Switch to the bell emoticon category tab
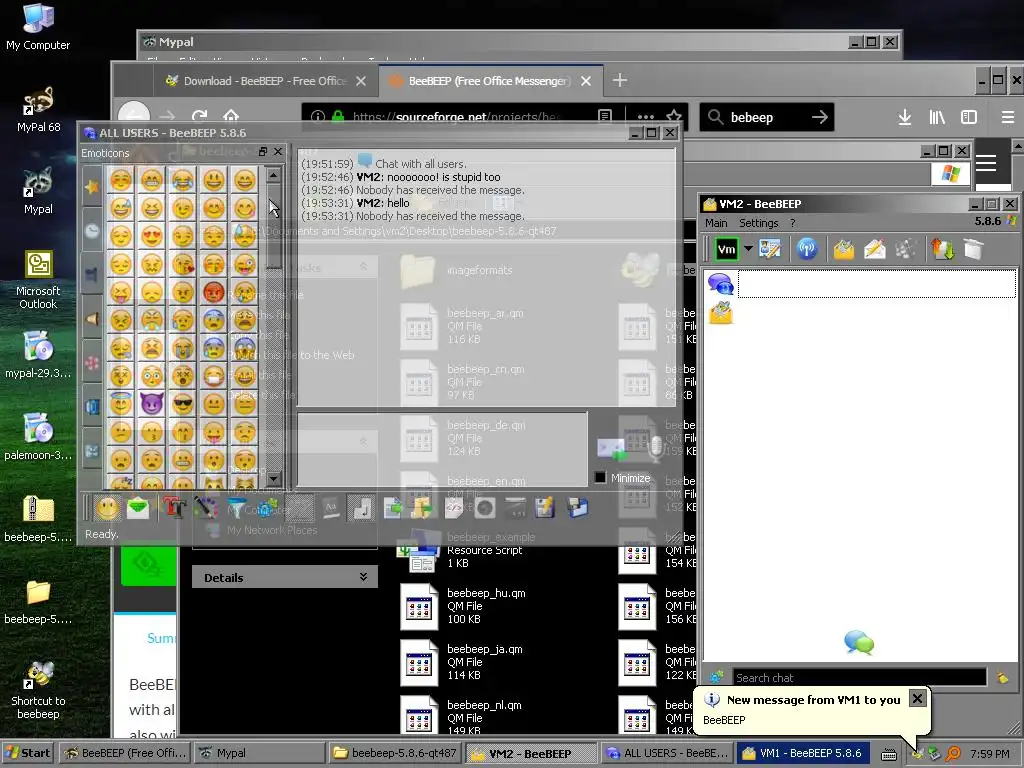Image resolution: width=1024 pixels, height=768 pixels. (92, 318)
